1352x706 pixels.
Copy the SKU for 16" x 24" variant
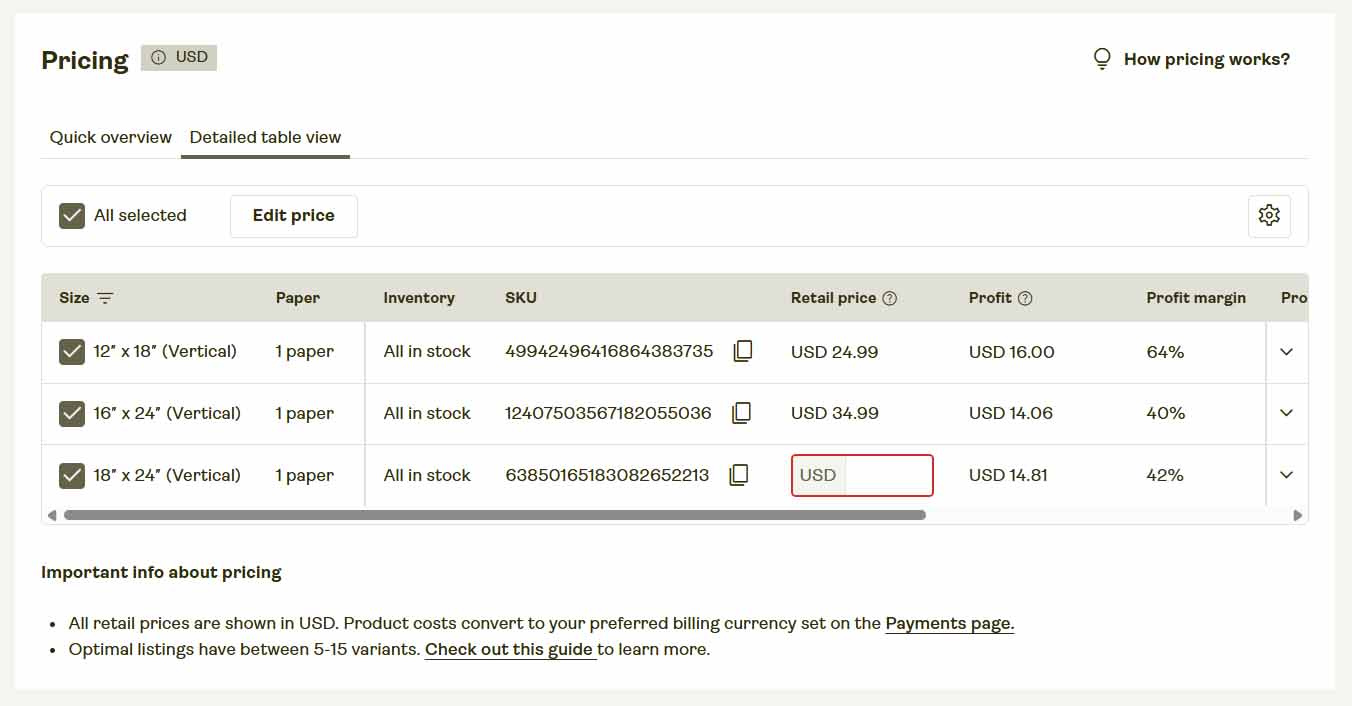point(741,413)
